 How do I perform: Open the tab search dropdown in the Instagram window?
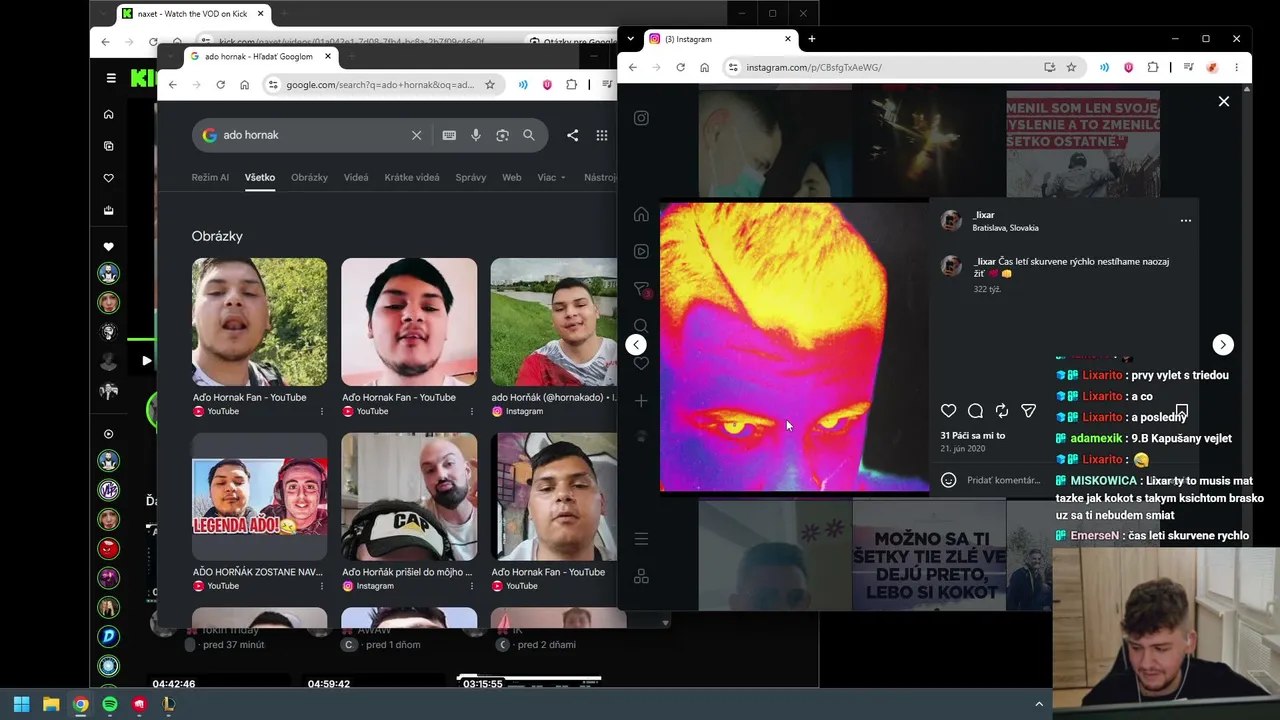(x=630, y=39)
